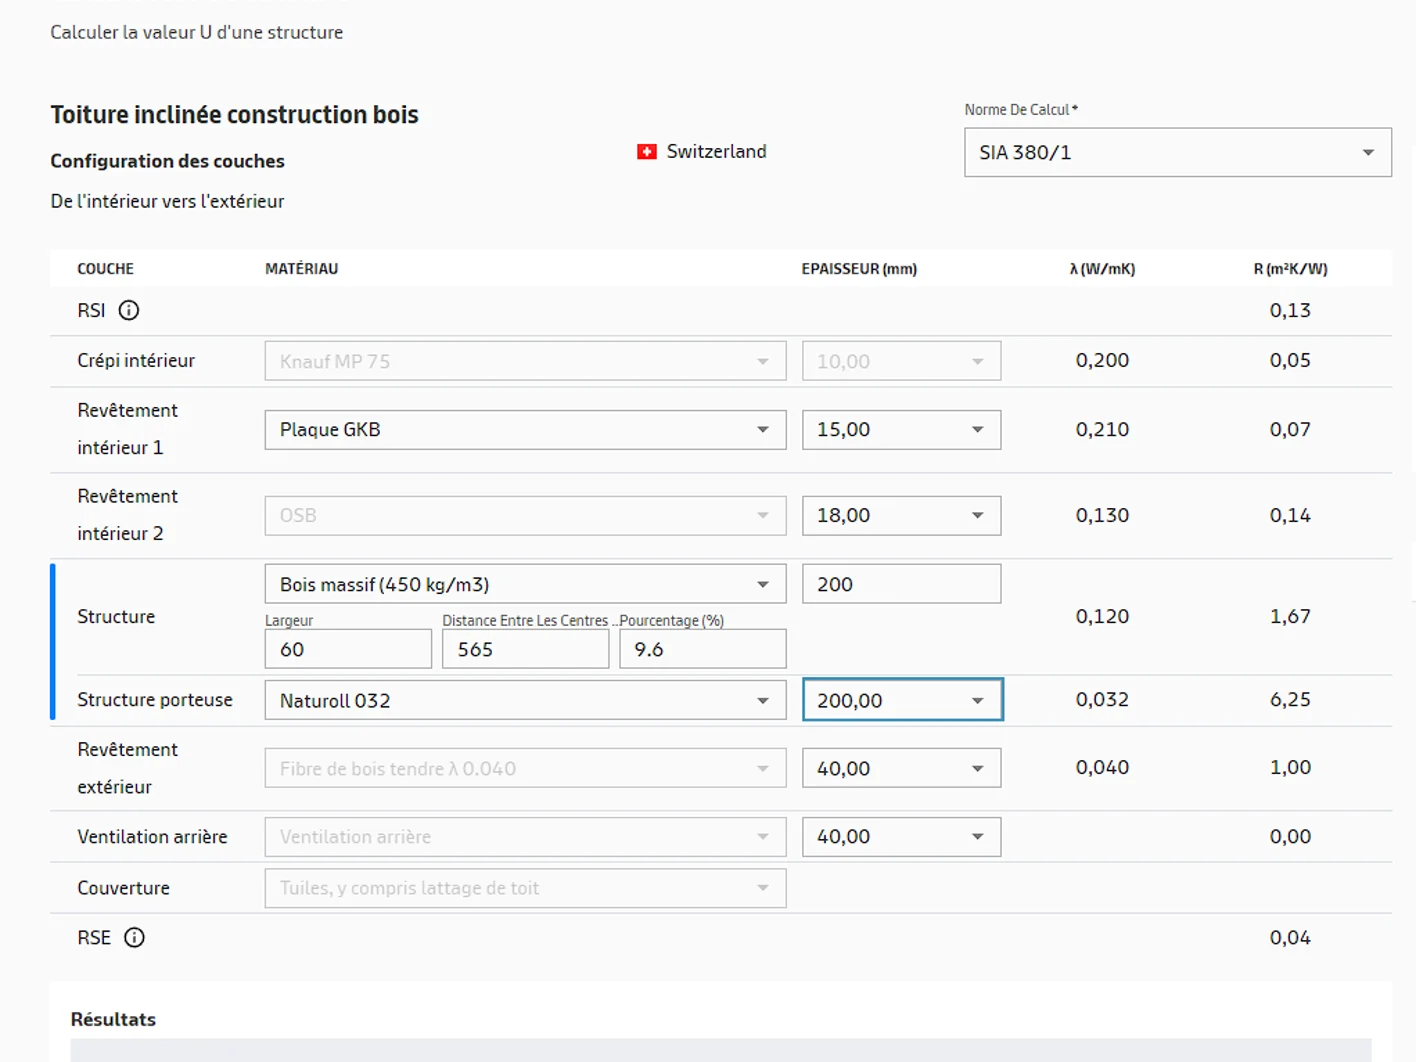1416x1062 pixels.
Task: Click the lambda value 0,210
Action: (x=1102, y=429)
